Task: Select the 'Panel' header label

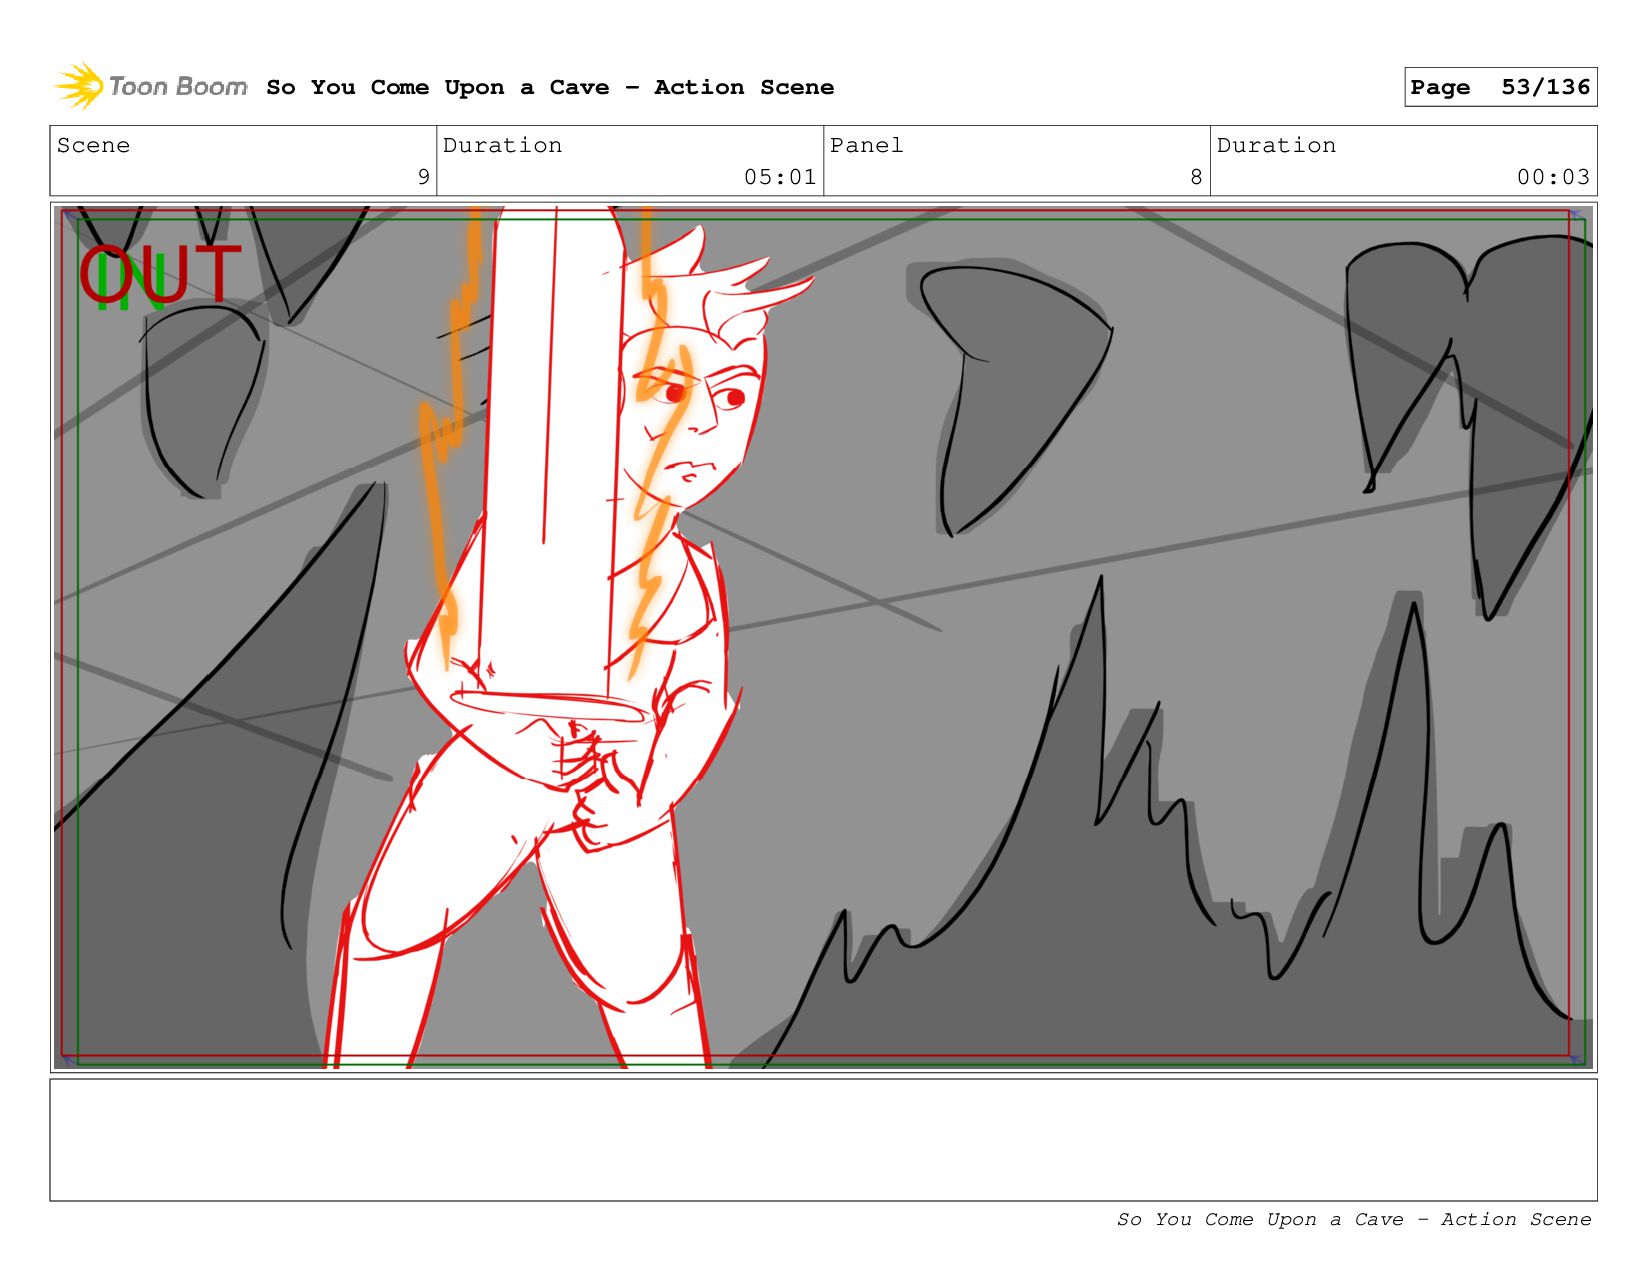Action: 866,145
